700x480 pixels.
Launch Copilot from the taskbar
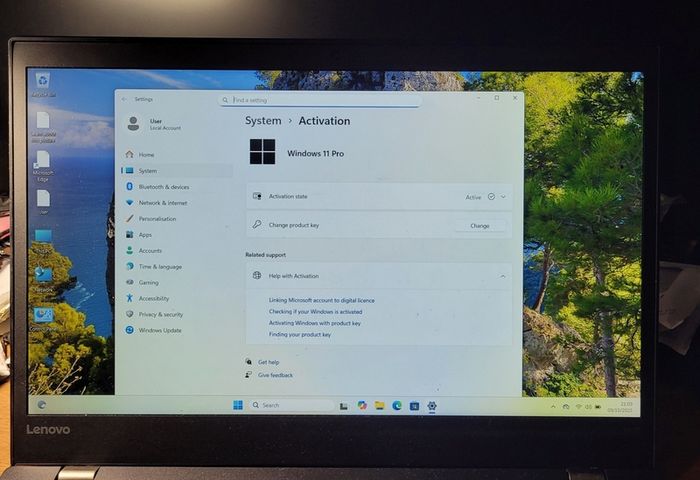[362, 405]
